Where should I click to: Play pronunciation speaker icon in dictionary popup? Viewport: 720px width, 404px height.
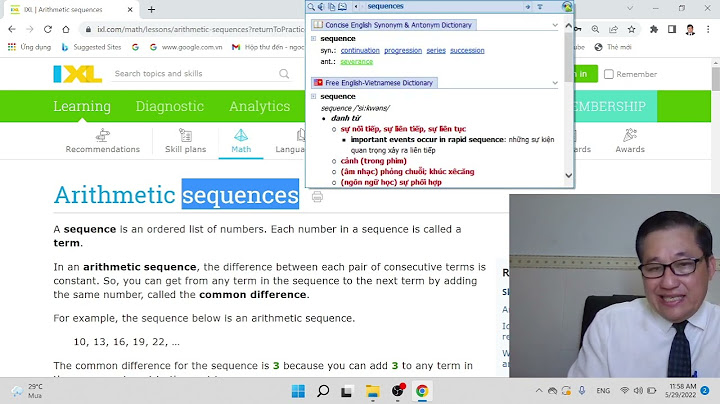(321, 6)
